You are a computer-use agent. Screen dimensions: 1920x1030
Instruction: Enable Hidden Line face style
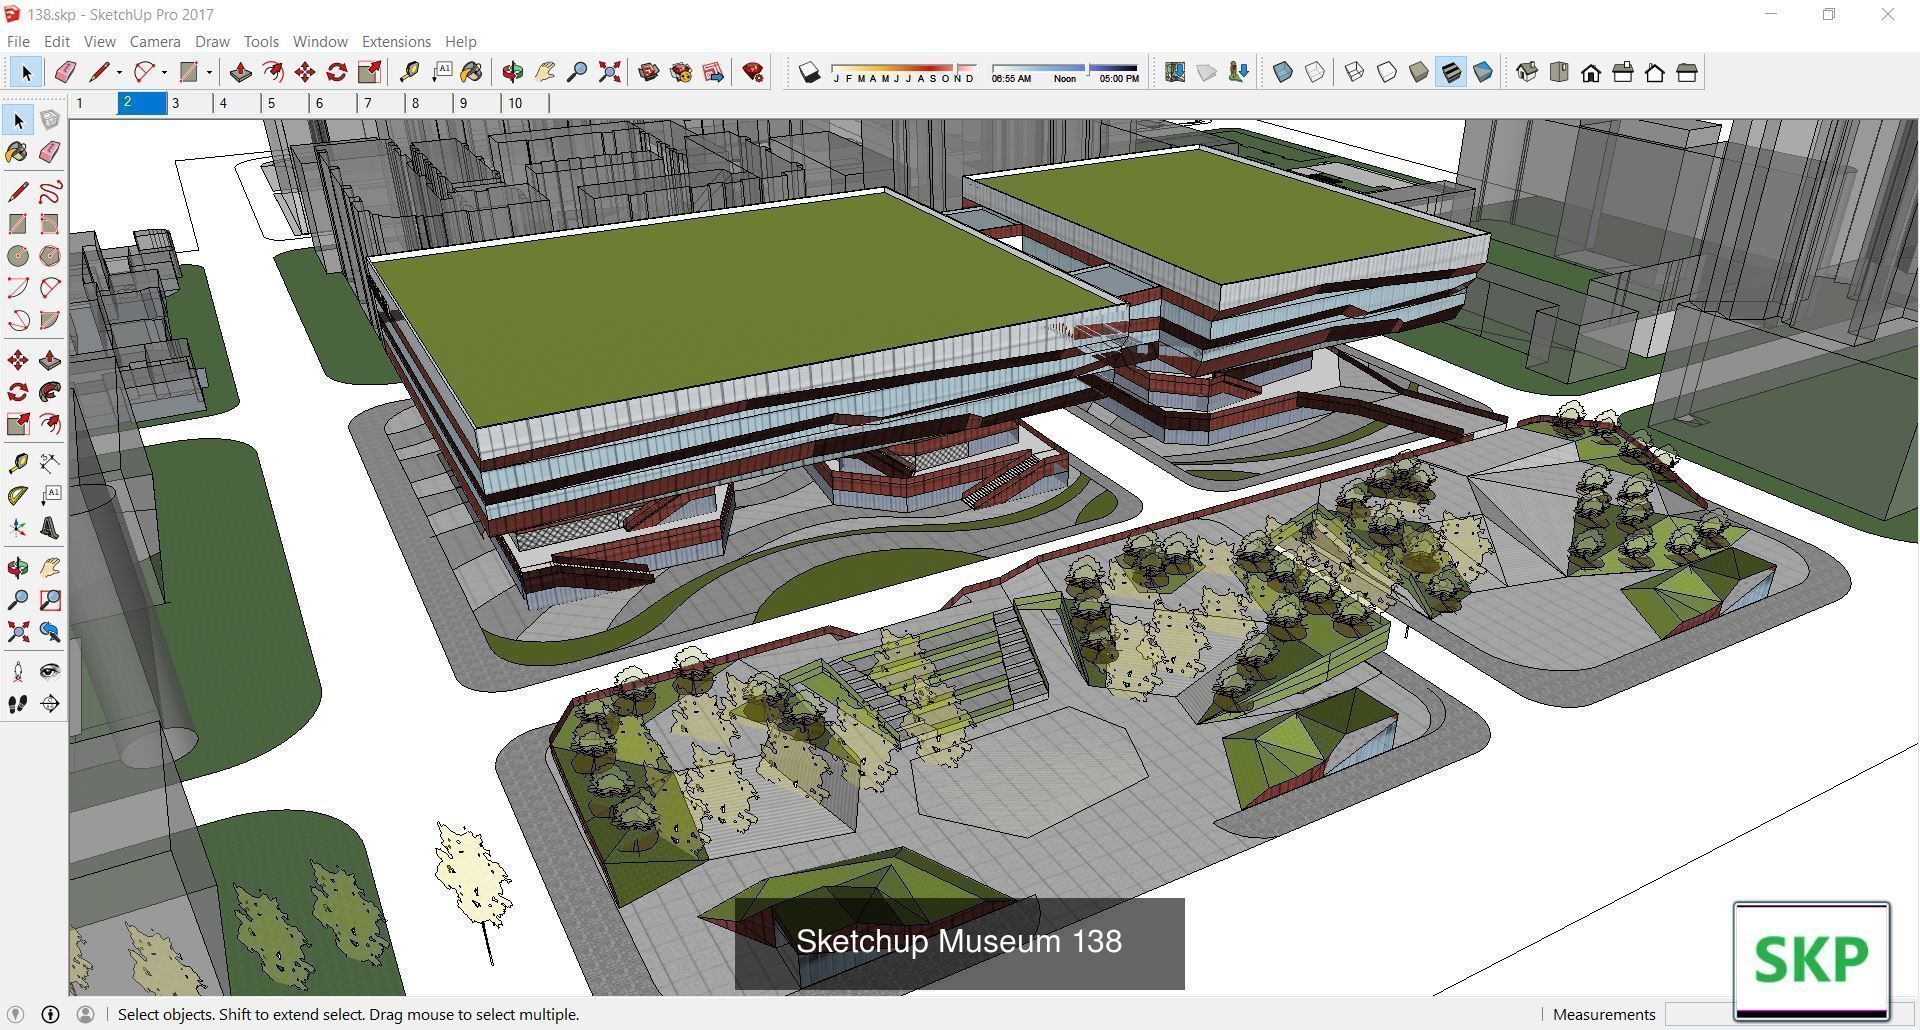coord(1387,72)
